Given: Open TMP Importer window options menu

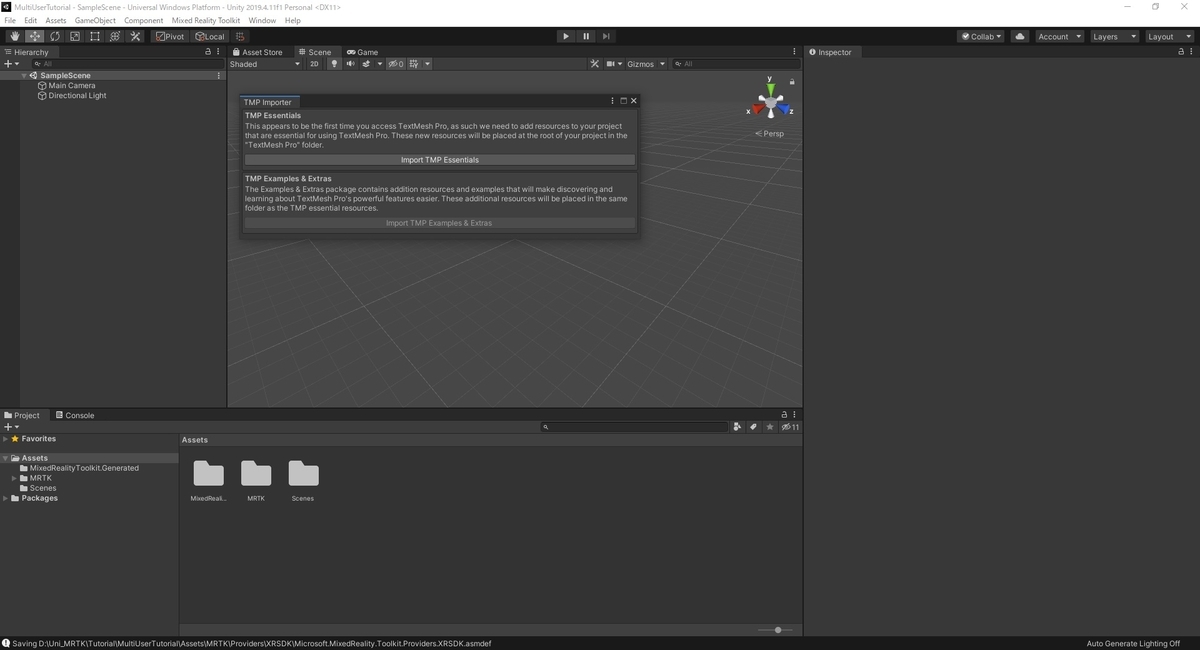Looking at the screenshot, I should tap(613, 101).
